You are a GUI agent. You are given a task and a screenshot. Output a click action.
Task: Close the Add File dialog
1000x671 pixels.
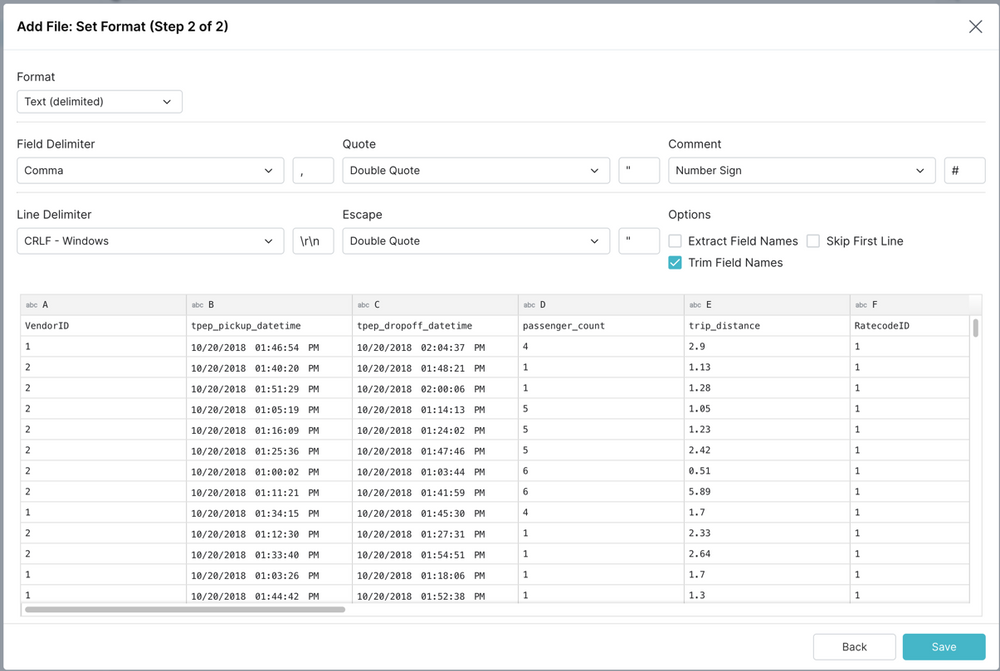975,27
